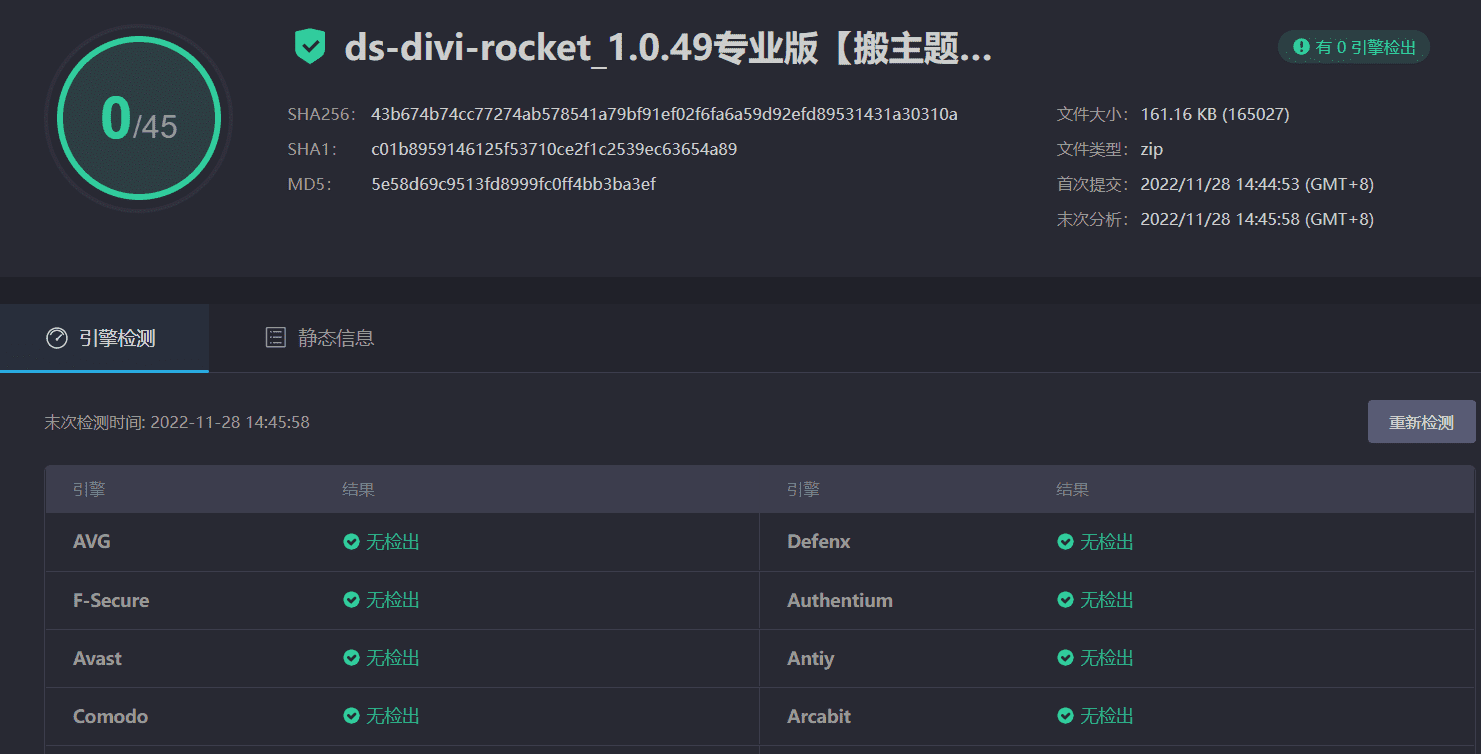Screen dimensions: 1481x754
Task: Click first submission time 2022/11/28 14:44:53
Action: click(x=1257, y=184)
